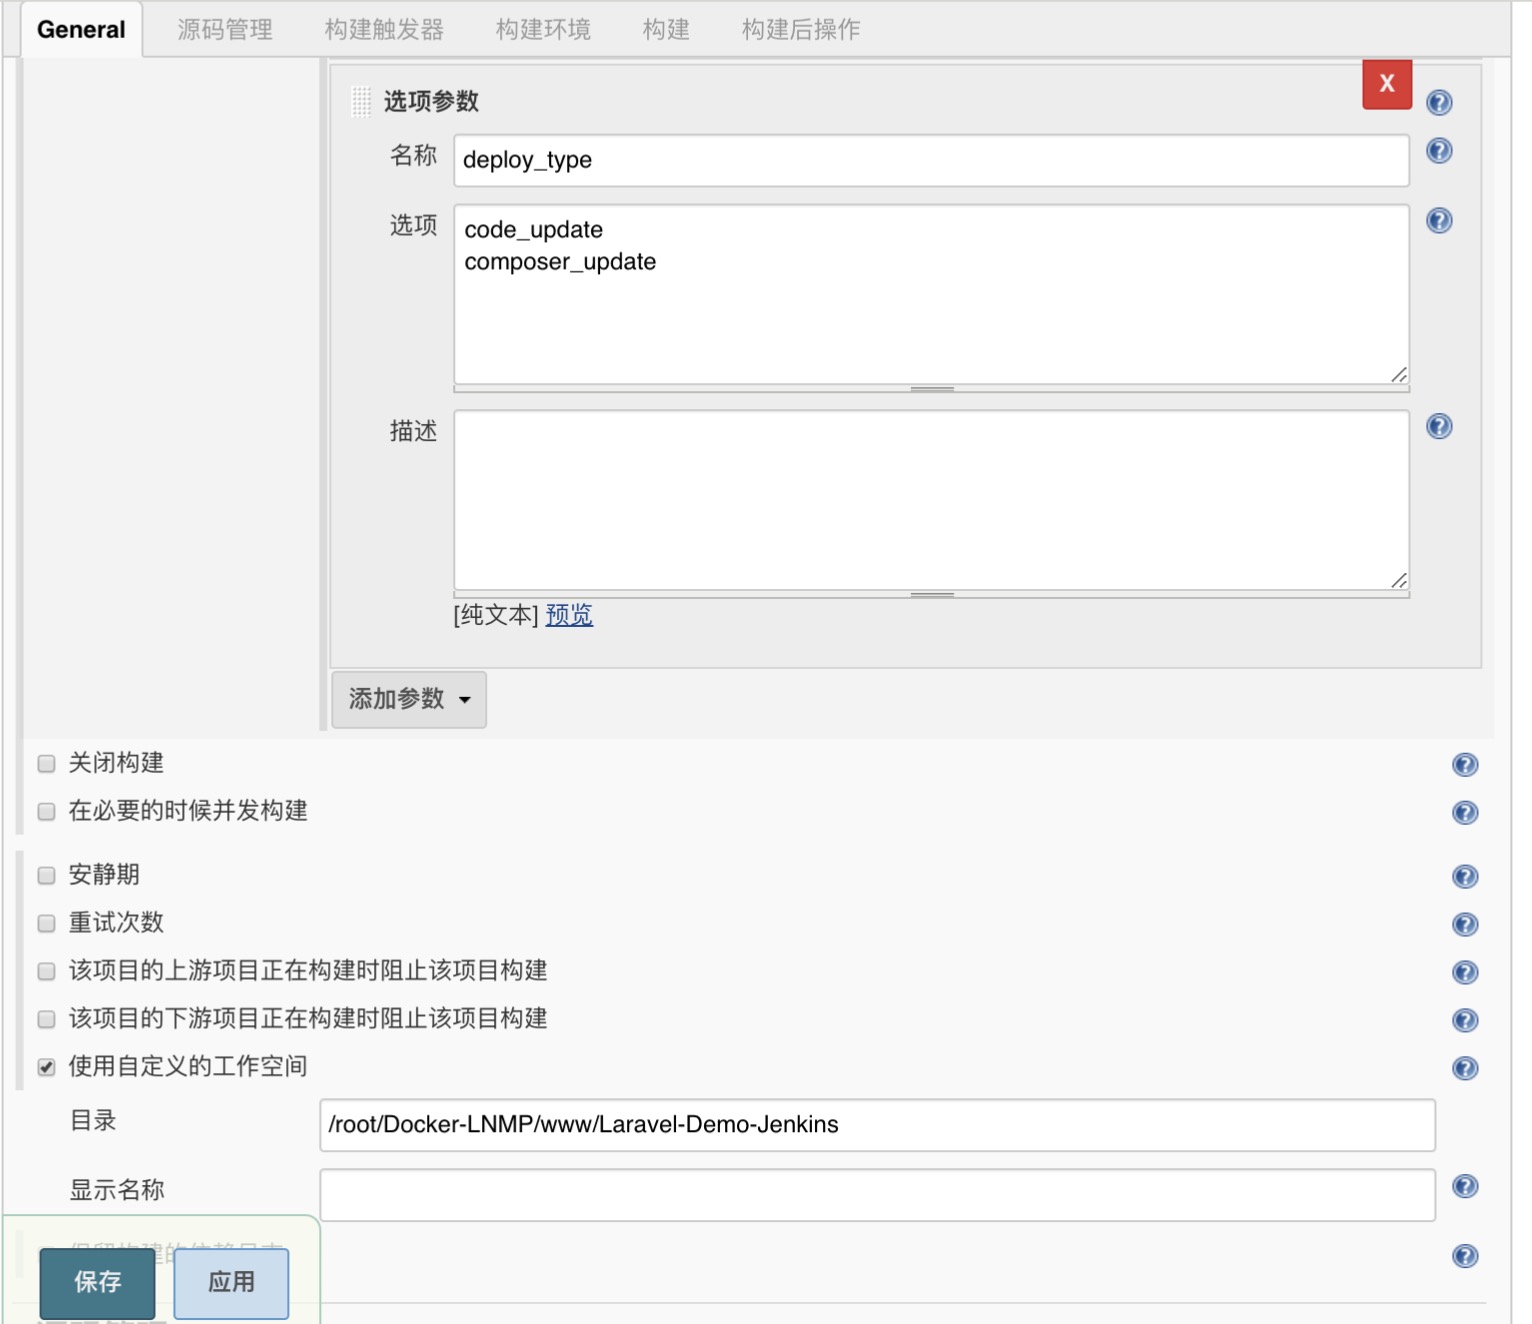Show help for 在必要的时候并发构建
The width and height of the screenshot is (1532, 1324).
tap(1465, 813)
